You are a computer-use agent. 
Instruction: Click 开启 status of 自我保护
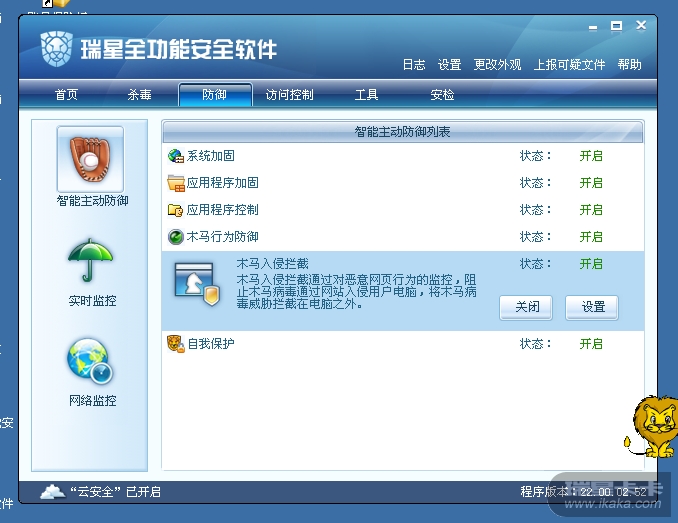591,344
